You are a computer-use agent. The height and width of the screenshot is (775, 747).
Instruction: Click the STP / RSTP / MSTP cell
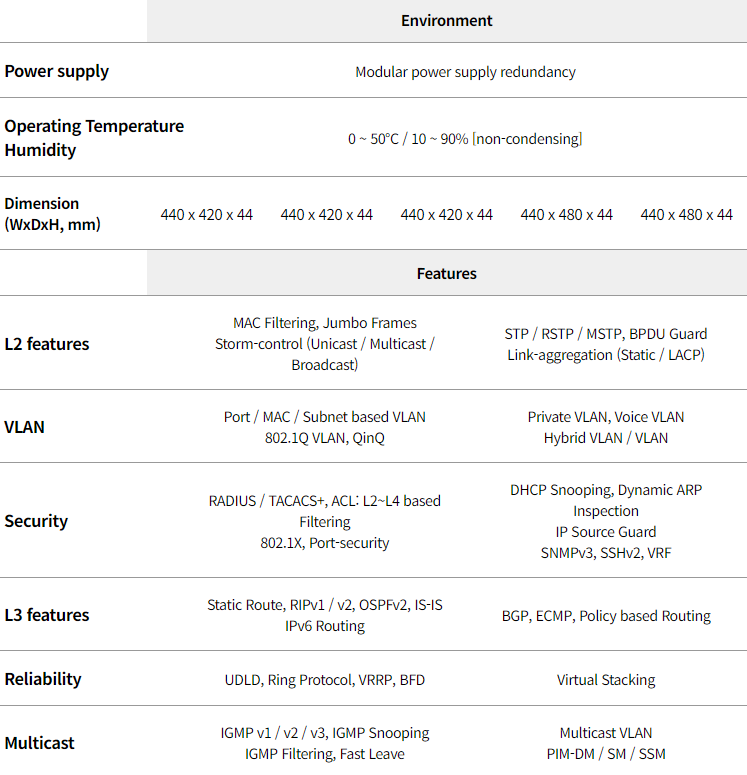click(x=606, y=344)
